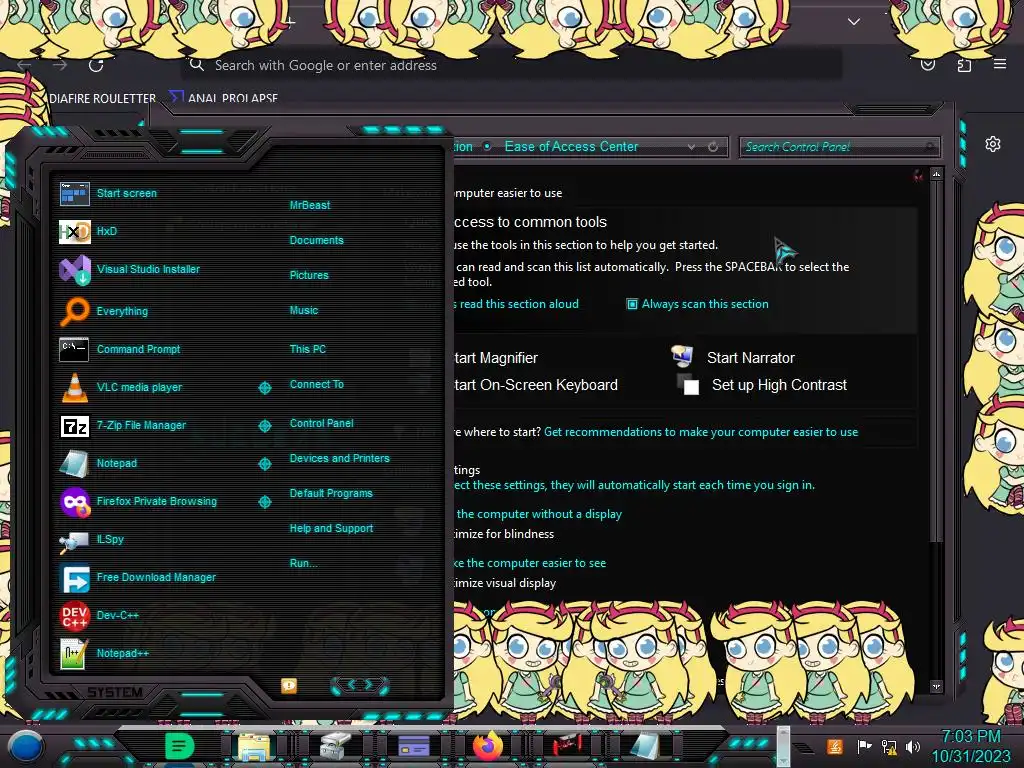This screenshot has height=768, width=1024.
Task: Select Connect To in Start menu
Action: pos(316,385)
